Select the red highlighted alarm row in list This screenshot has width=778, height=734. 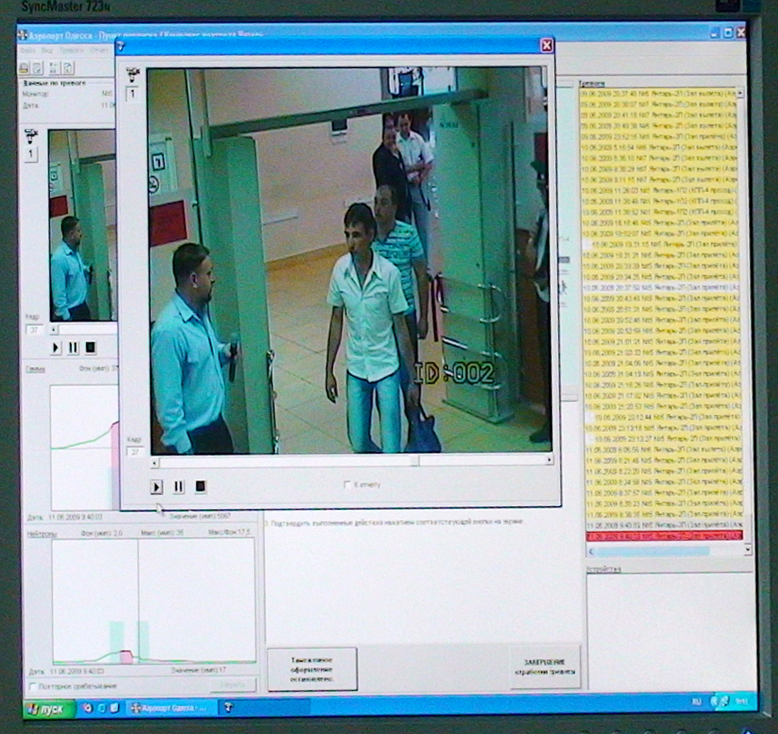point(664,536)
